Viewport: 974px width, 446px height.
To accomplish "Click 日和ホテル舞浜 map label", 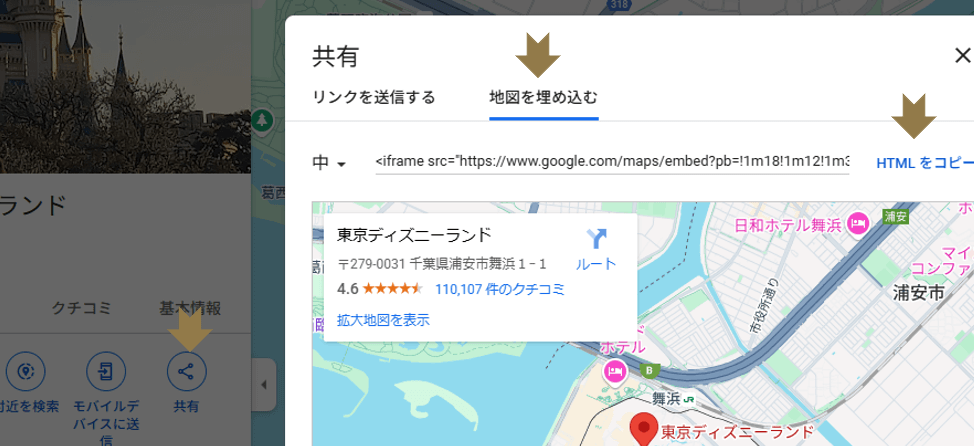I will pyautogui.click(x=788, y=224).
